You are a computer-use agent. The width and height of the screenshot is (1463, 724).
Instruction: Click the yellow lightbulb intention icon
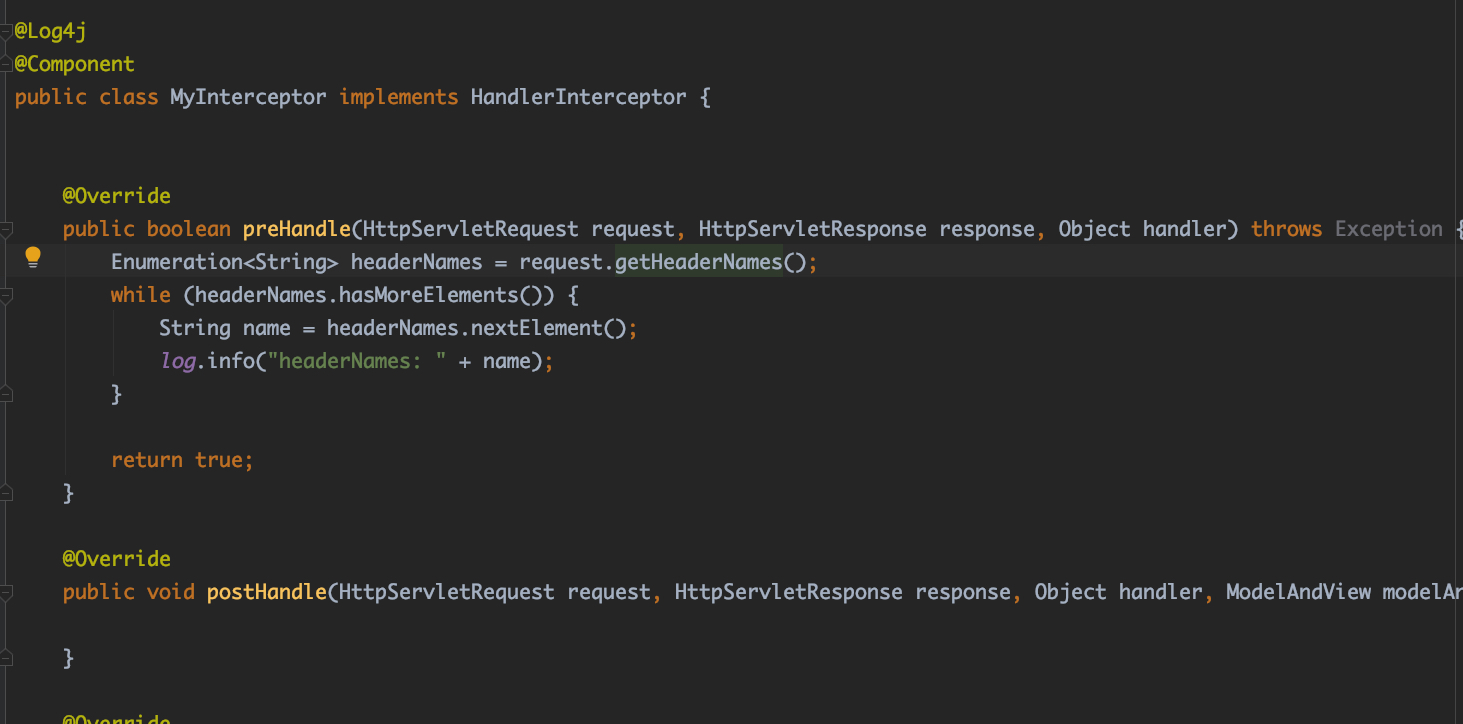tap(33, 257)
